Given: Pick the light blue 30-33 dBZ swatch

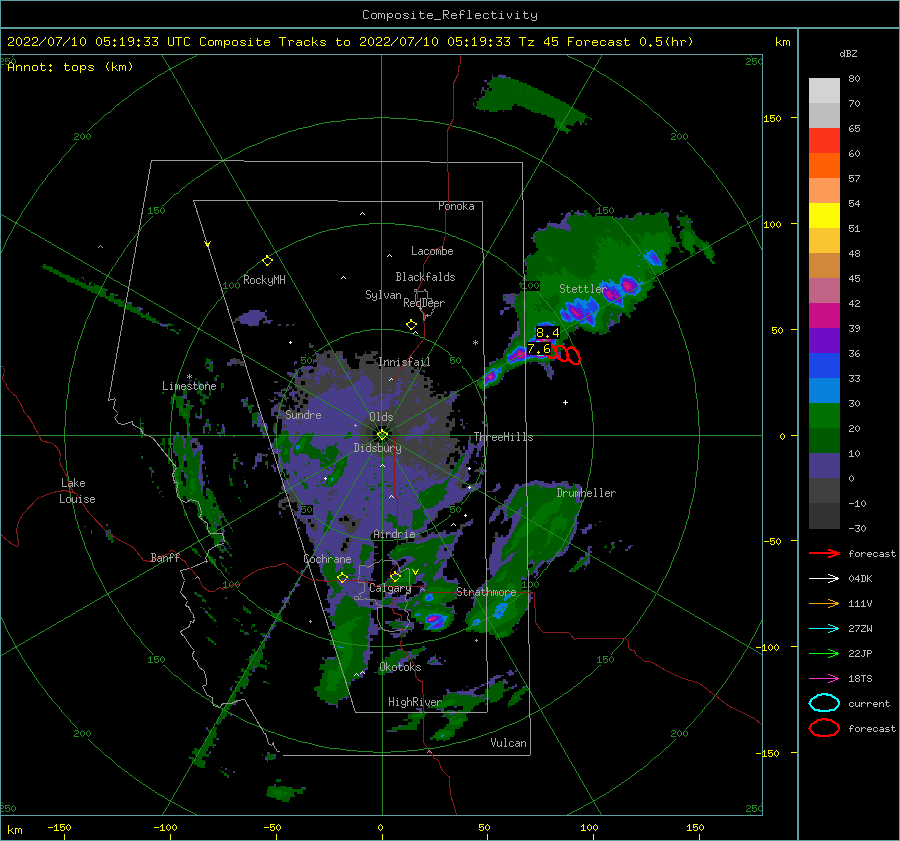Looking at the screenshot, I should click(x=824, y=390).
